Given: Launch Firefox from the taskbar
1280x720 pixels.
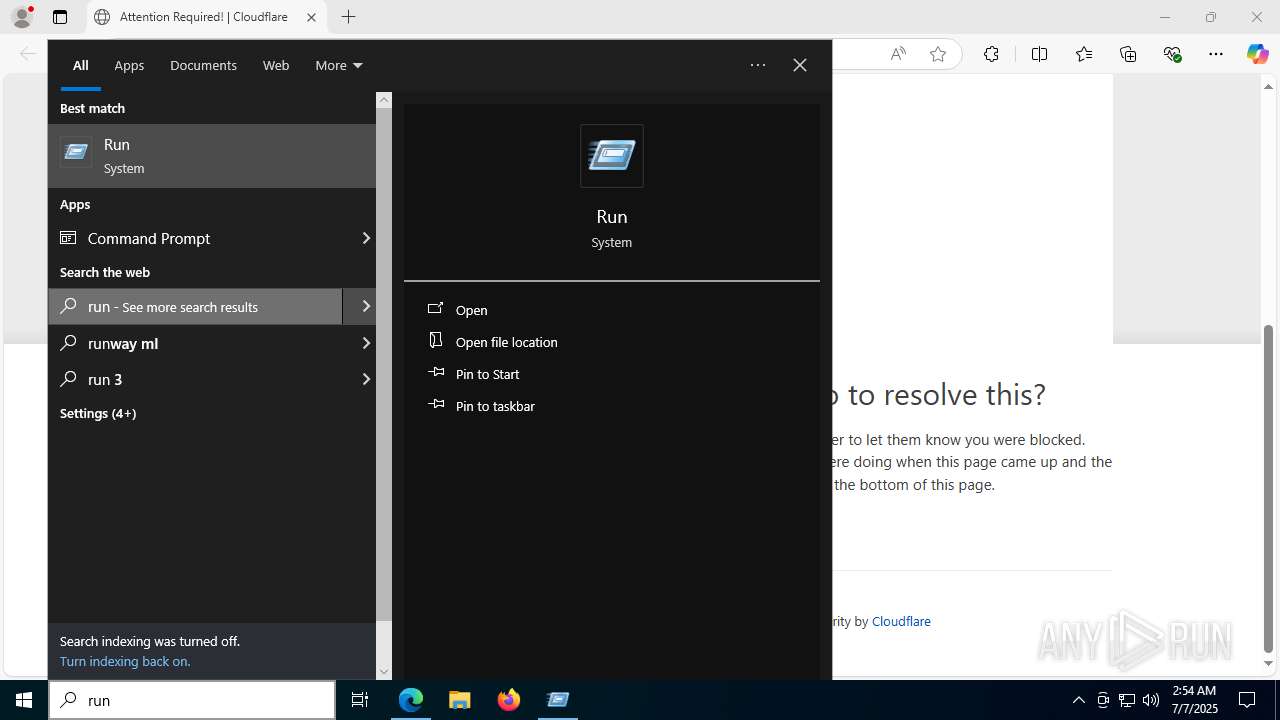Looking at the screenshot, I should 509,700.
